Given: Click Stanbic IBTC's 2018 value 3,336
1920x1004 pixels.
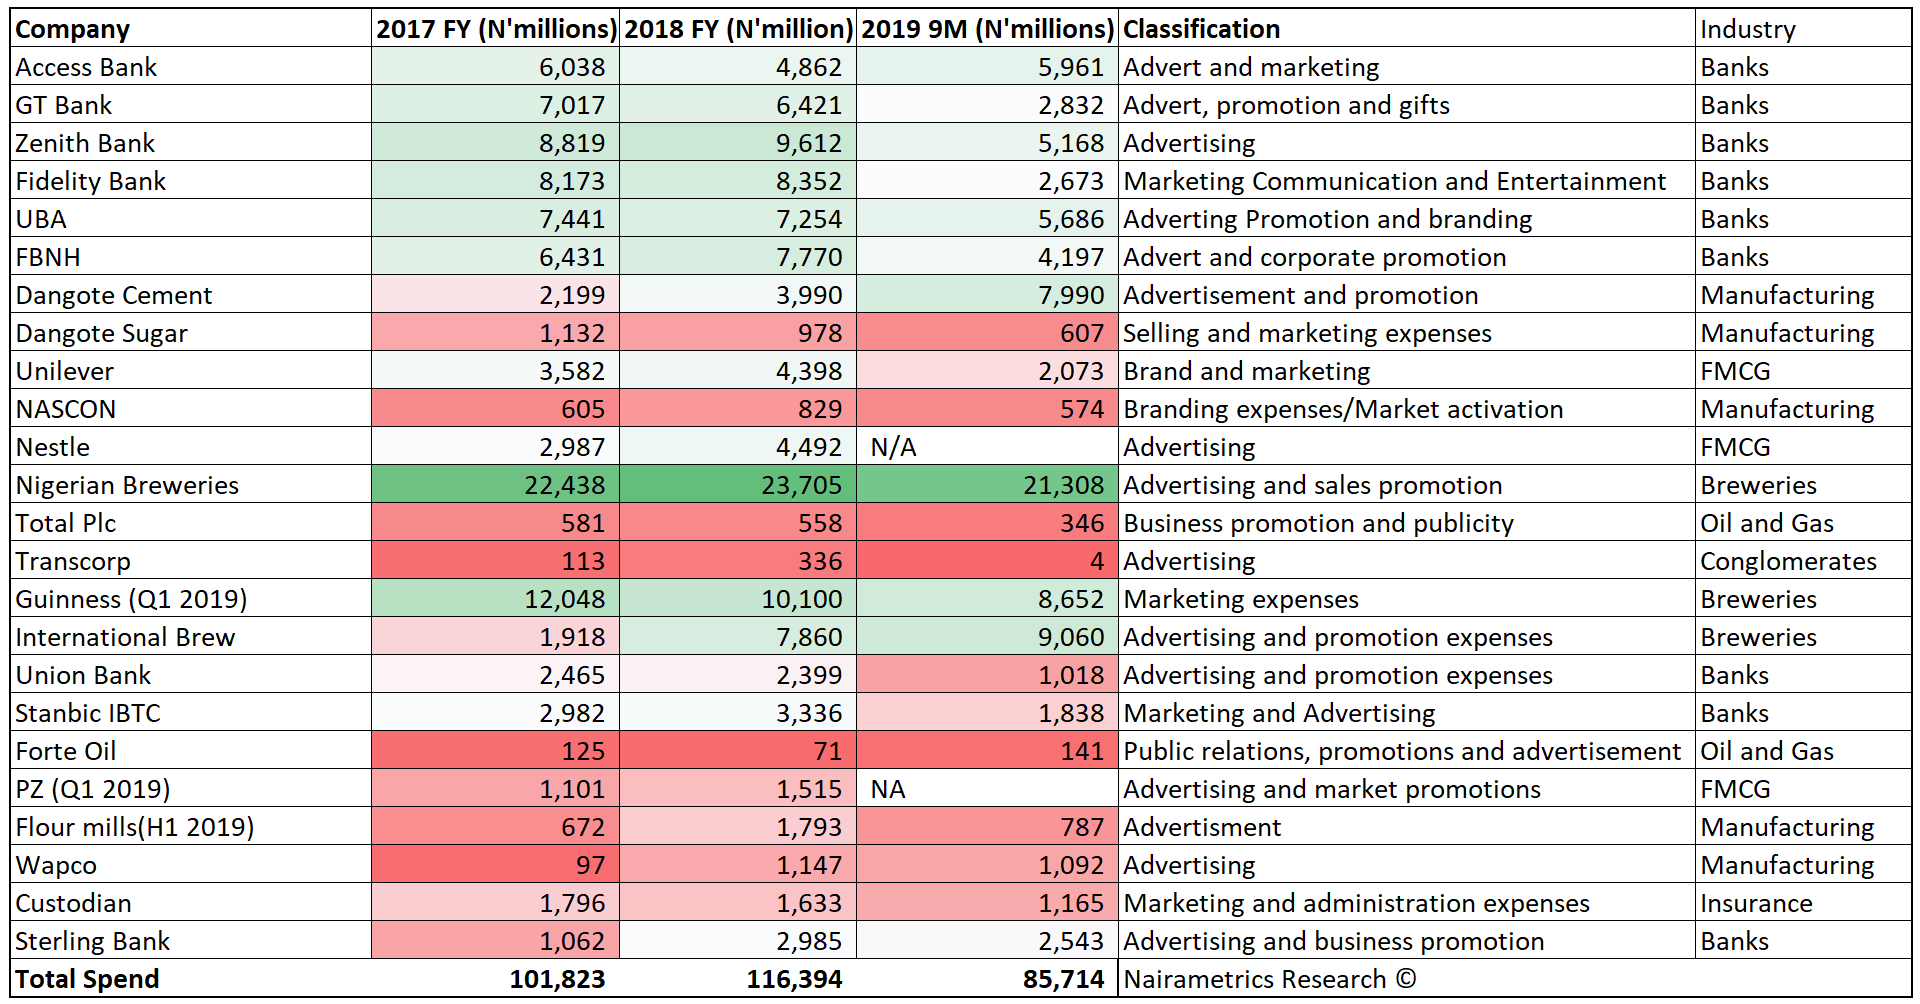Looking at the screenshot, I should [738, 713].
